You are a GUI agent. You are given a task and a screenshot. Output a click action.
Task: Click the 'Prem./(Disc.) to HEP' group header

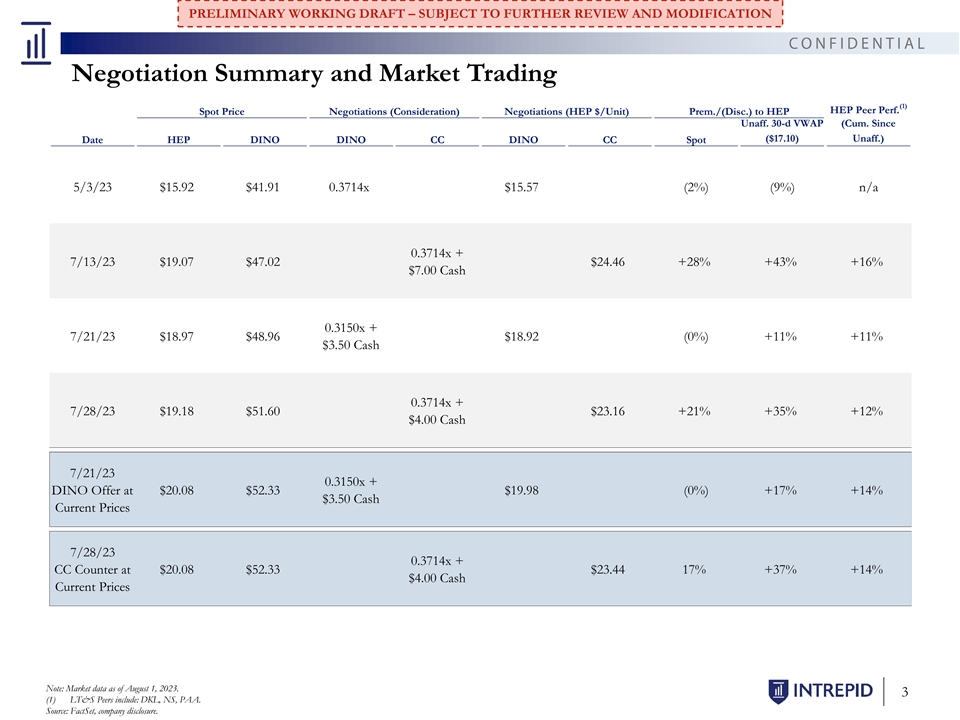click(x=739, y=111)
